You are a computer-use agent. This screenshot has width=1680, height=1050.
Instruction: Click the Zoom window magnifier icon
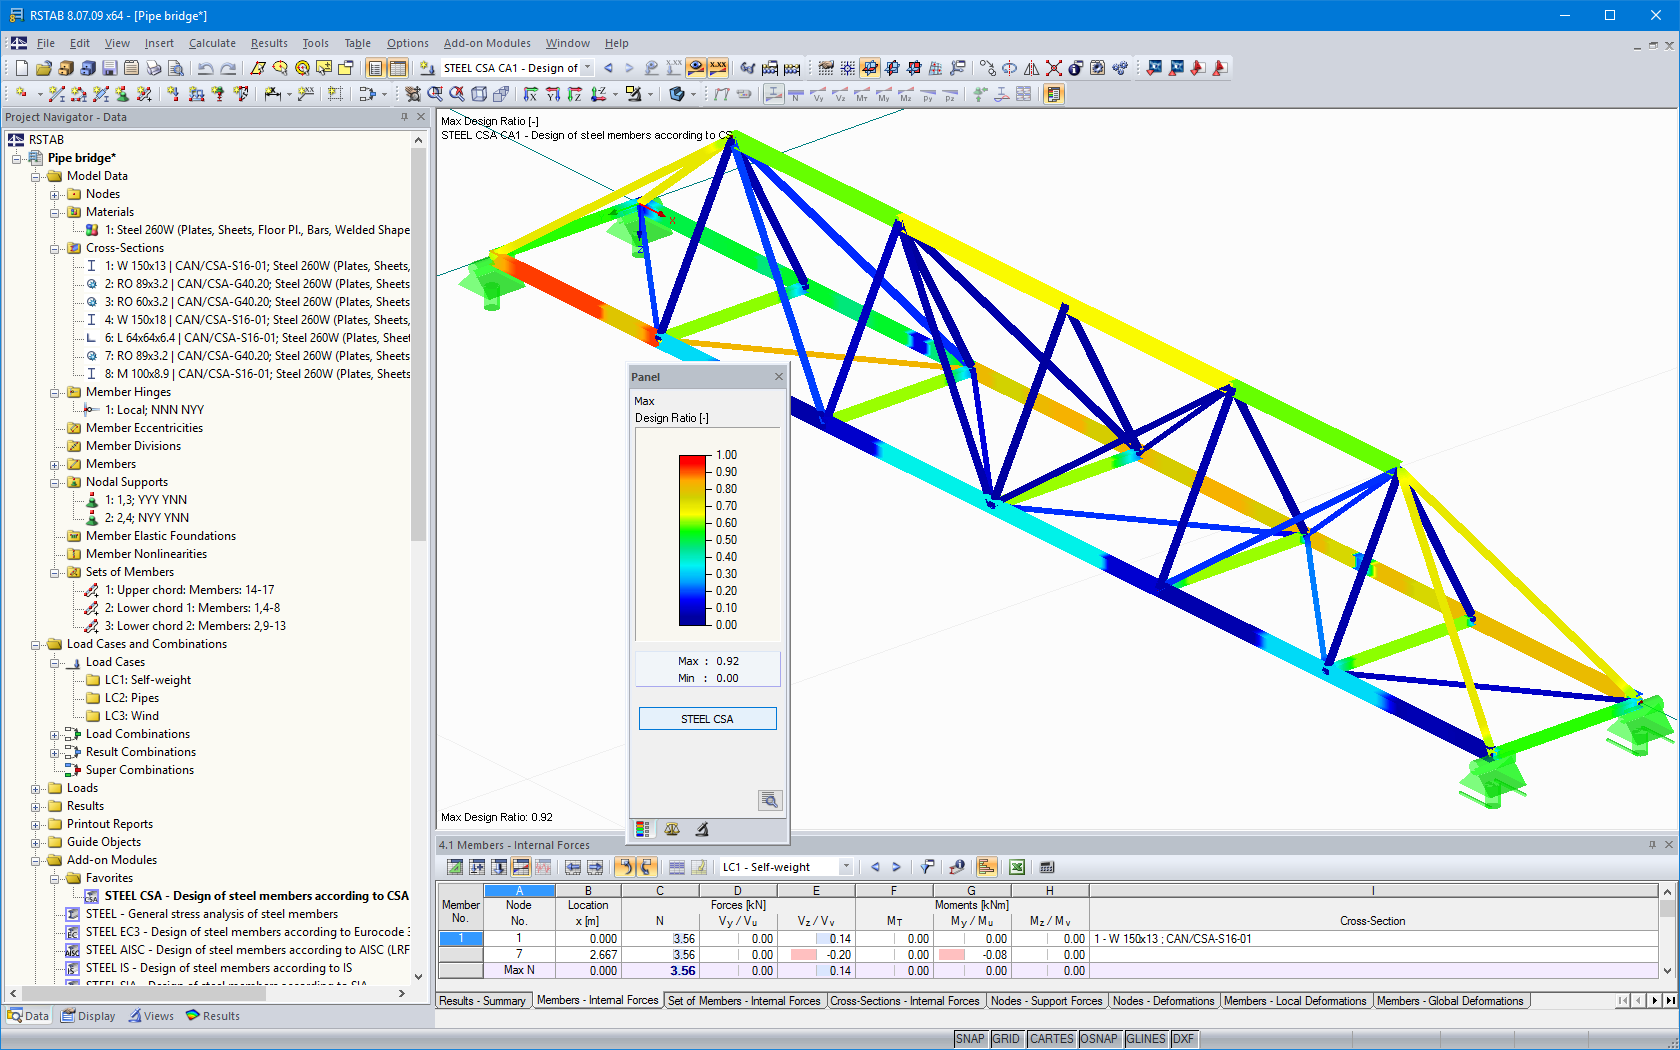(435, 94)
